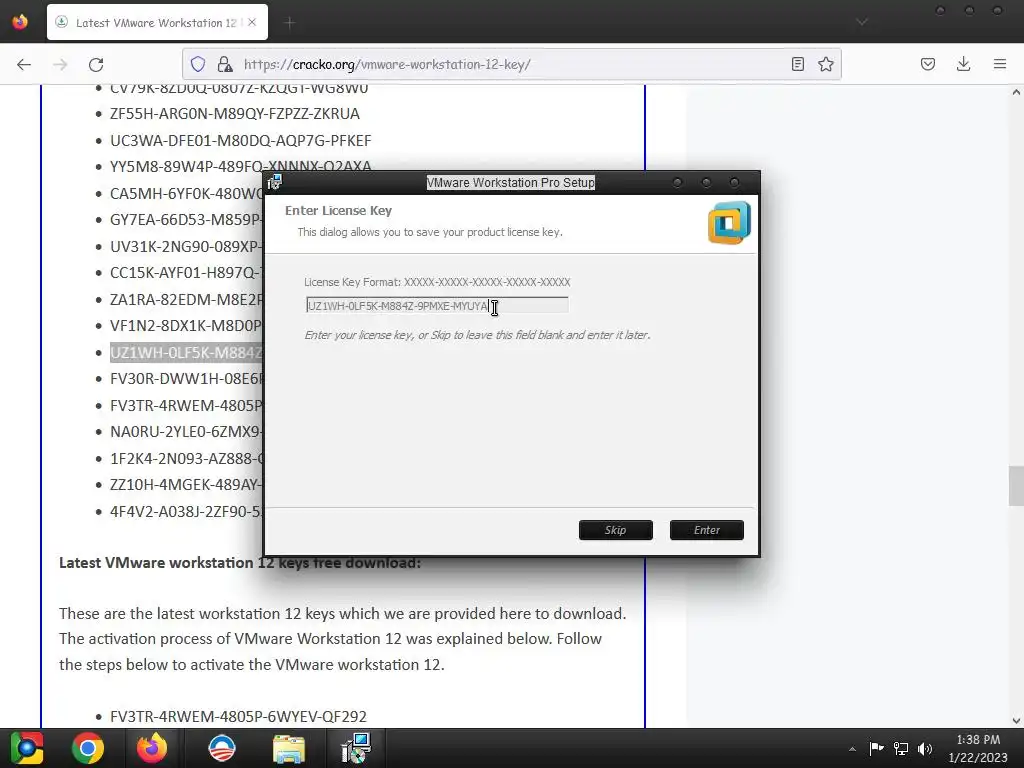Open the Firefox hamburger menu
1024x768 pixels.
point(1000,64)
